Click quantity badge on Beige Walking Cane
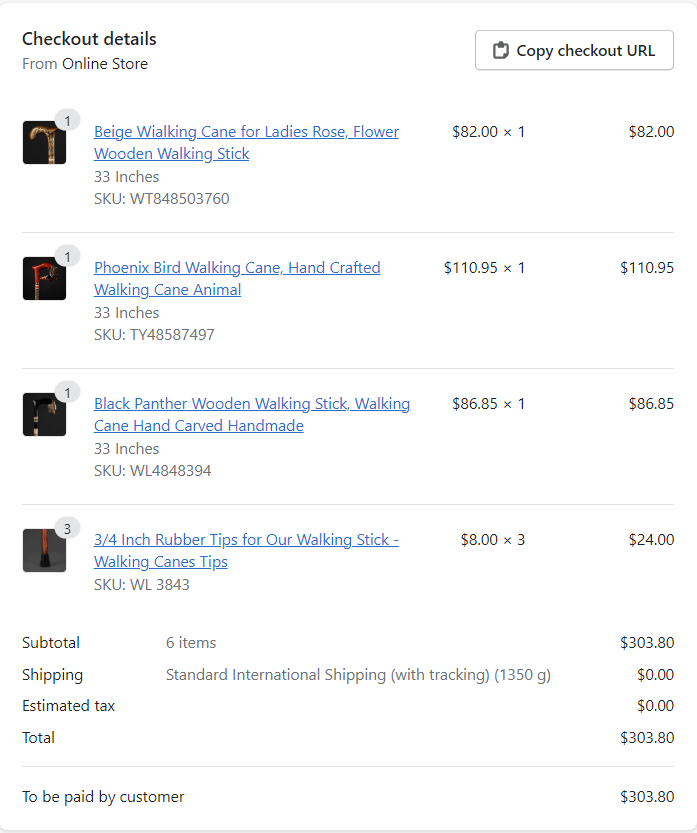This screenshot has width=697, height=833. (x=68, y=121)
